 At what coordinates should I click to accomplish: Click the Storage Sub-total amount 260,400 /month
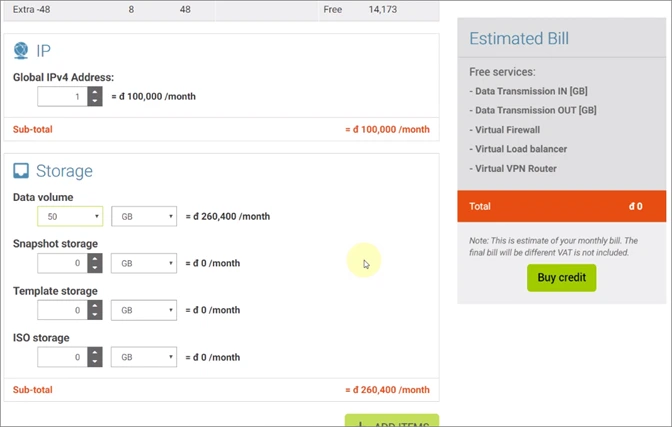coord(387,390)
